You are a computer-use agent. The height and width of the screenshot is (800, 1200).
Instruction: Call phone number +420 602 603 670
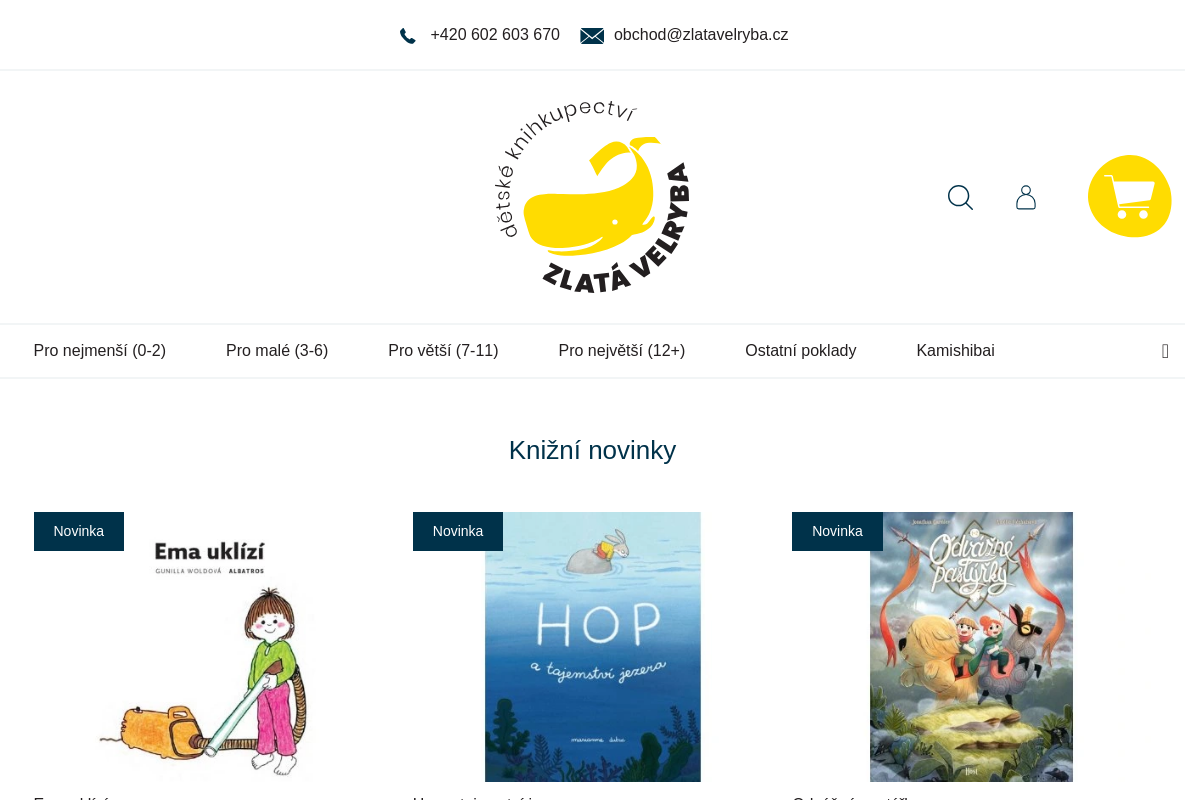(495, 35)
